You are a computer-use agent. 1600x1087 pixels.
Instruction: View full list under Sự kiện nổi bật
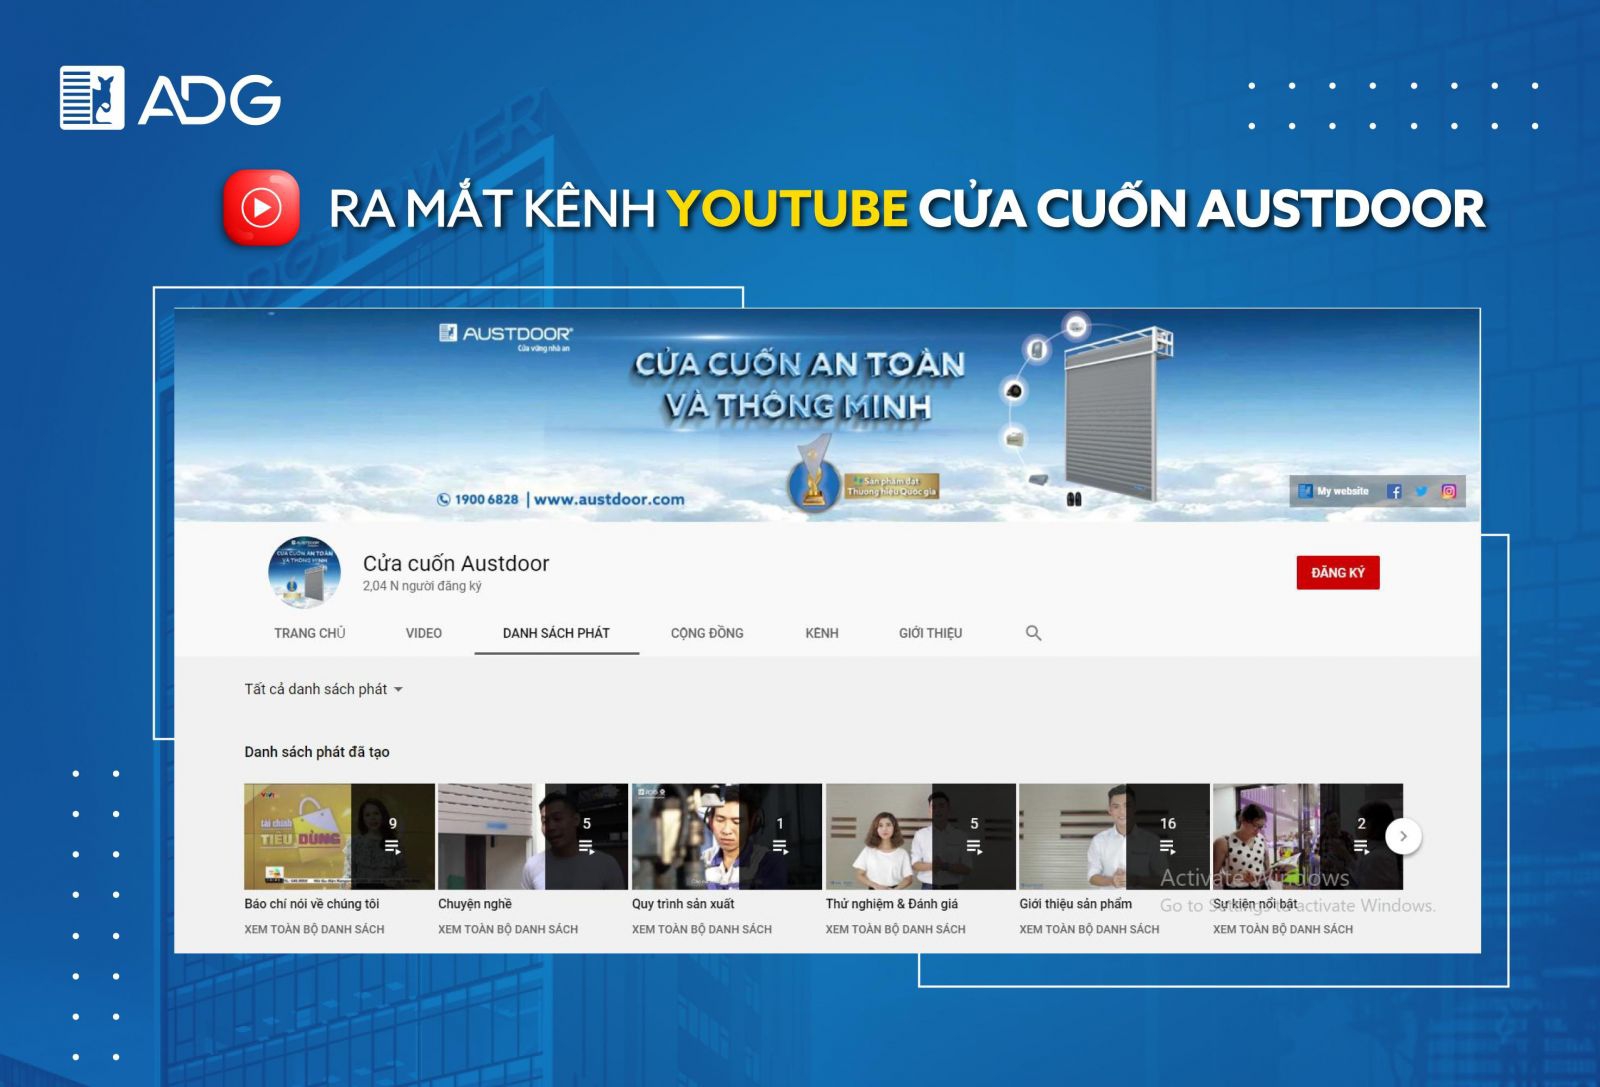coord(1283,929)
